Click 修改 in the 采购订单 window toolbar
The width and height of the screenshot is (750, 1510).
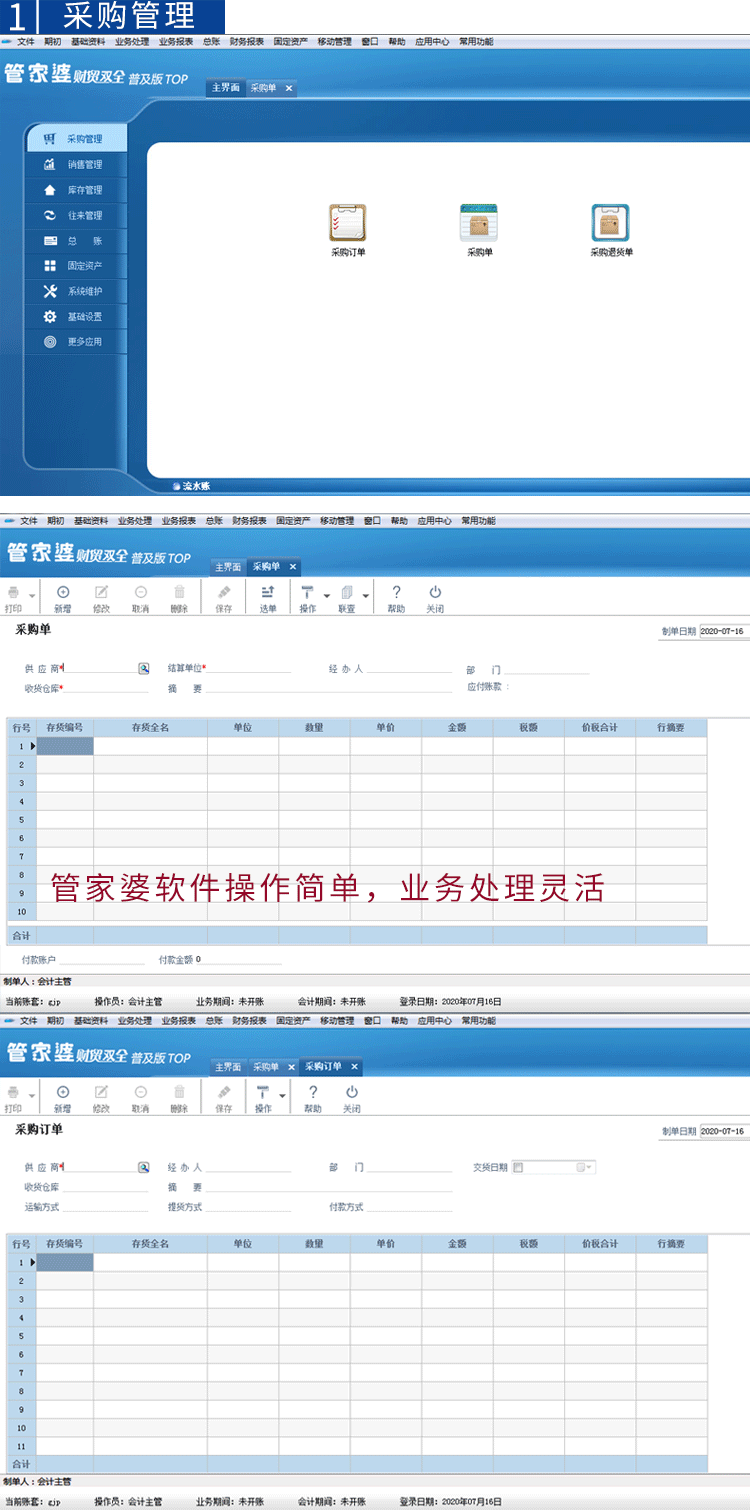(x=101, y=1099)
